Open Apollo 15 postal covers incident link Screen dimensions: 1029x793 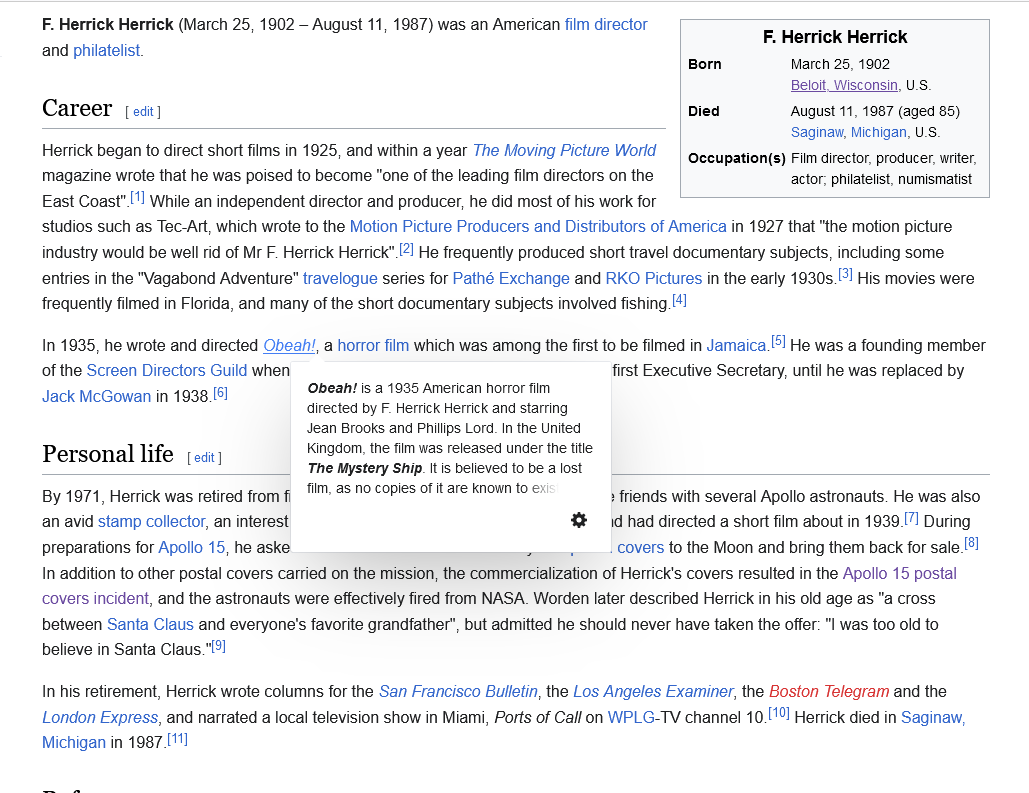click(899, 574)
